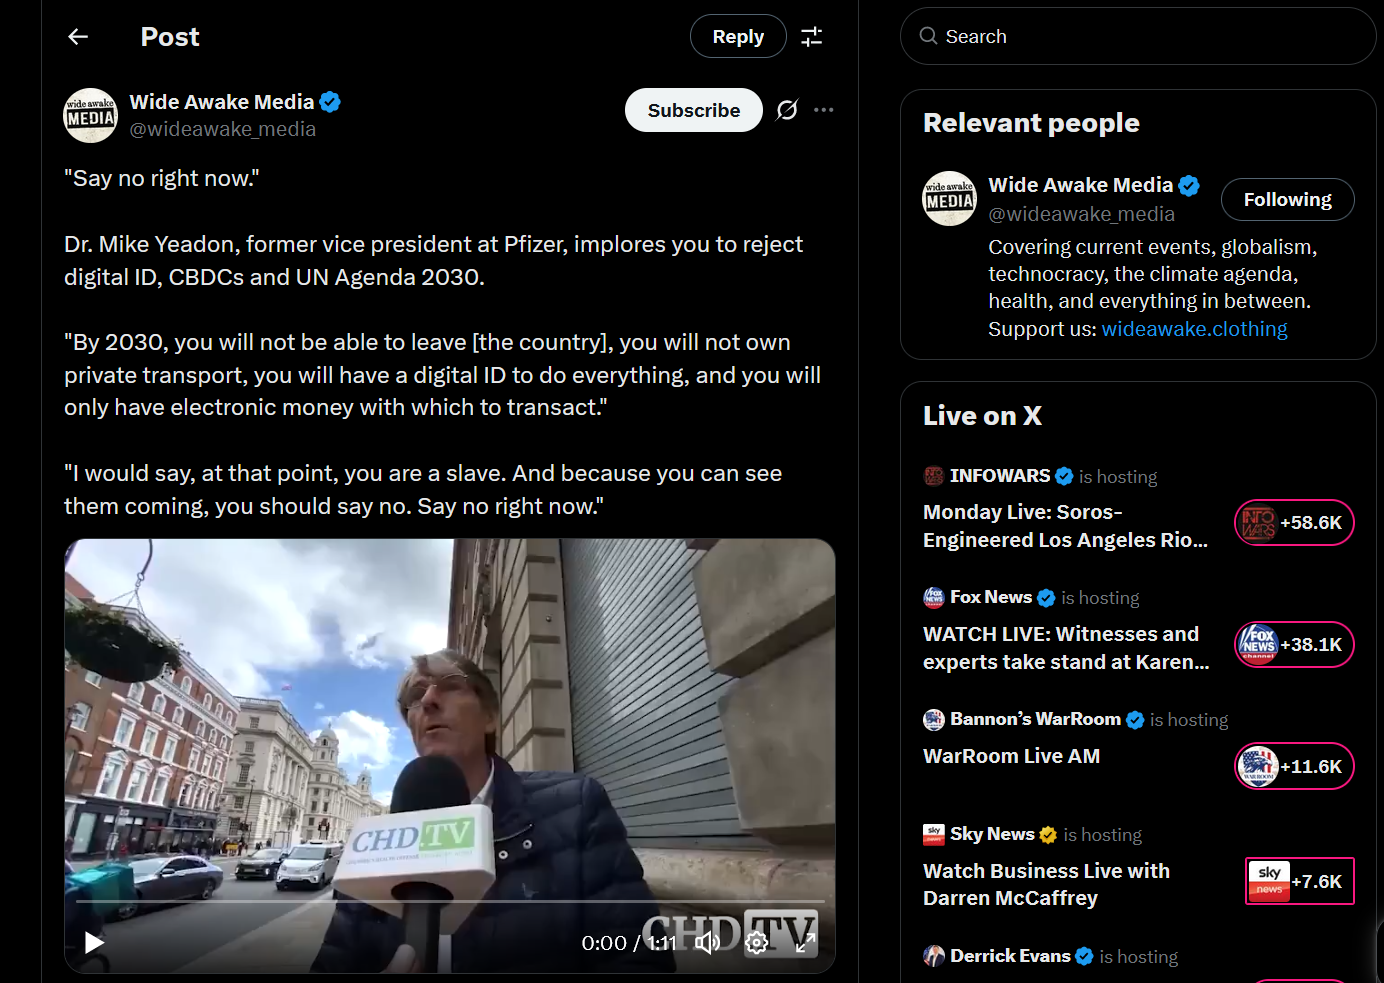The image size is (1384, 983).
Task: Play the Mike Yeadon video
Action: coord(94,943)
